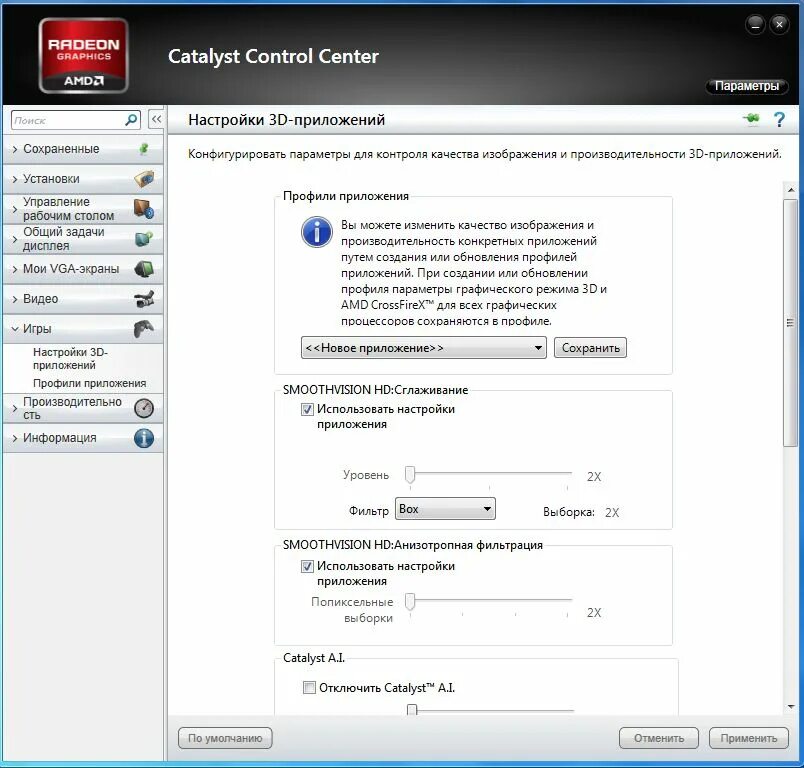Viewport: 804px width, 768px height.
Task: Click the Уровень antialiasing slider handle
Action: [x=410, y=474]
